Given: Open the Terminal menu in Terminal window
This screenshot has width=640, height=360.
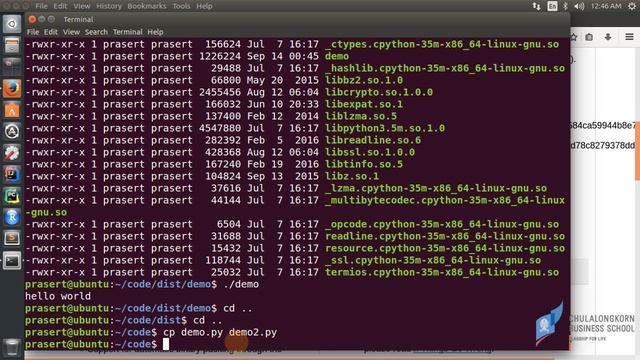Looking at the screenshot, I should click(x=128, y=32).
